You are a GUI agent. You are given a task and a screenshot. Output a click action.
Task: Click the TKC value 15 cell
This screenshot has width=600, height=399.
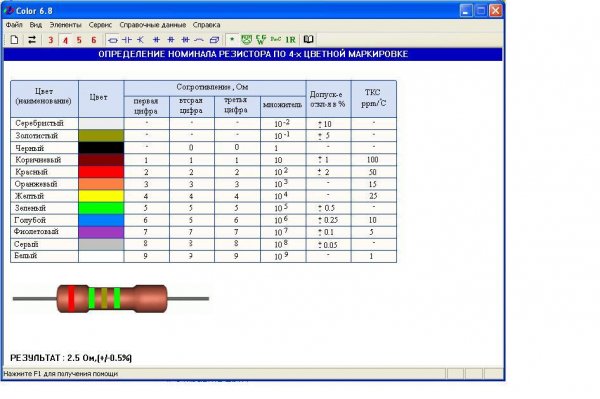pyautogui.click(x=373, y=184)
